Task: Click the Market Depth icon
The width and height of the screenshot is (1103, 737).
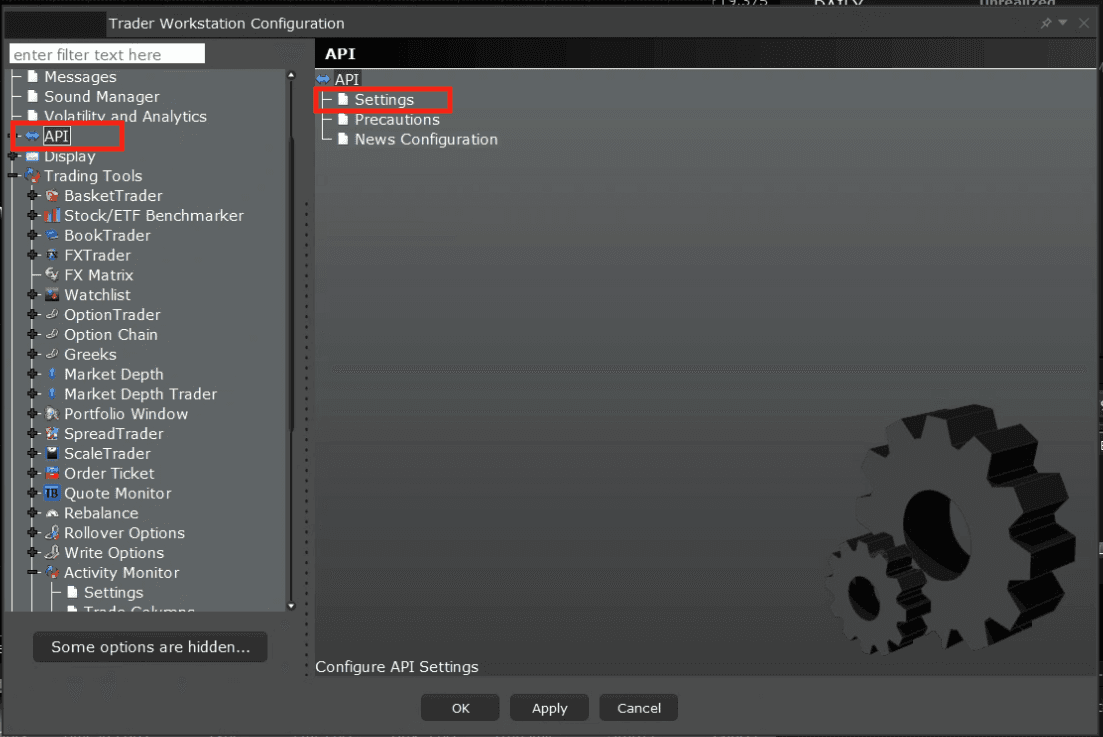Action: tap(52, 373)
